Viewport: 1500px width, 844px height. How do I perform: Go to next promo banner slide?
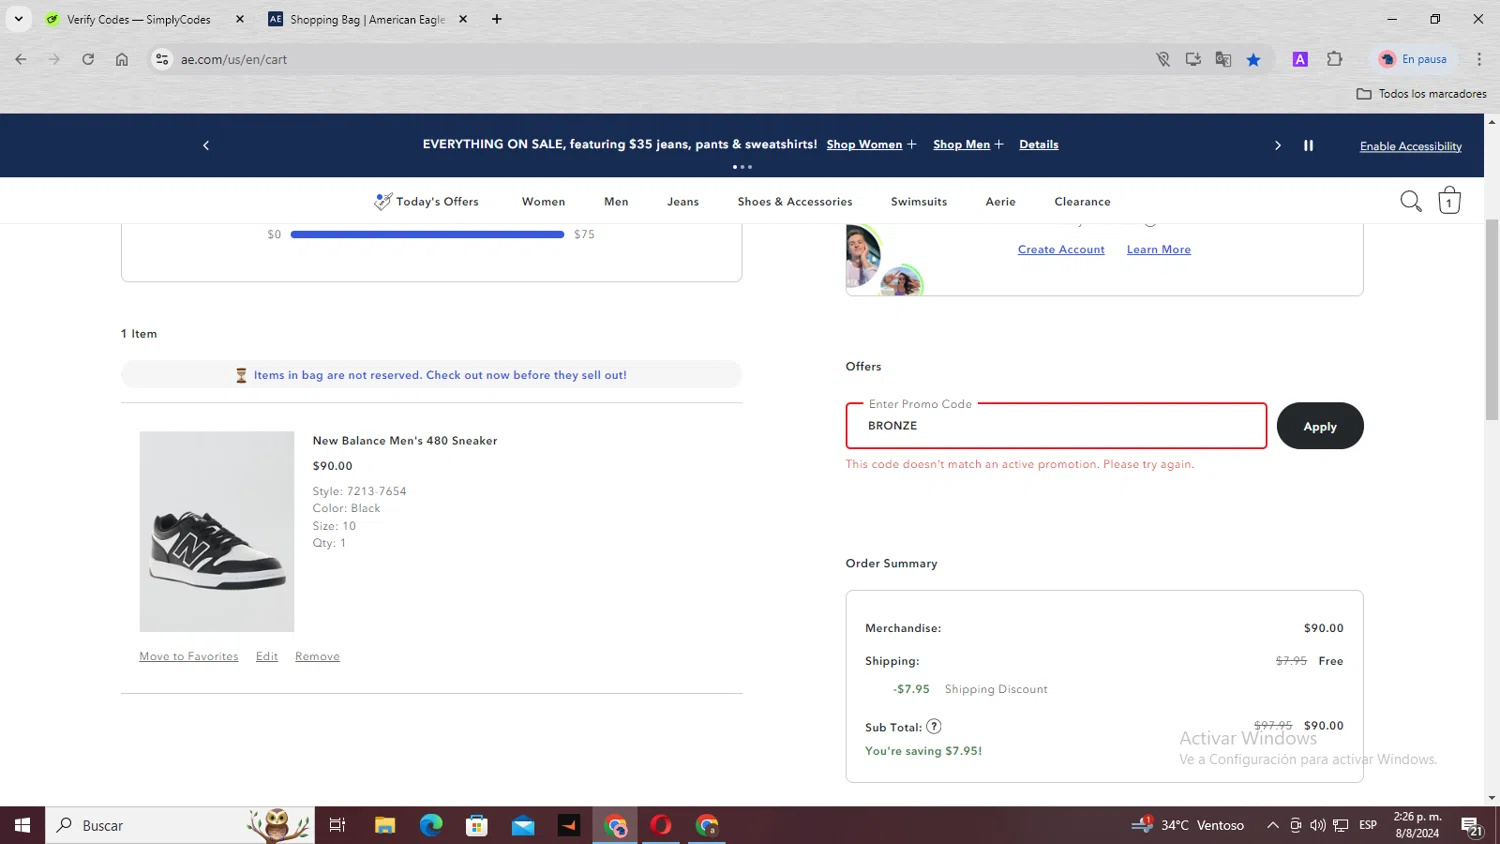pyautogui.click(x=1277, y=146)
